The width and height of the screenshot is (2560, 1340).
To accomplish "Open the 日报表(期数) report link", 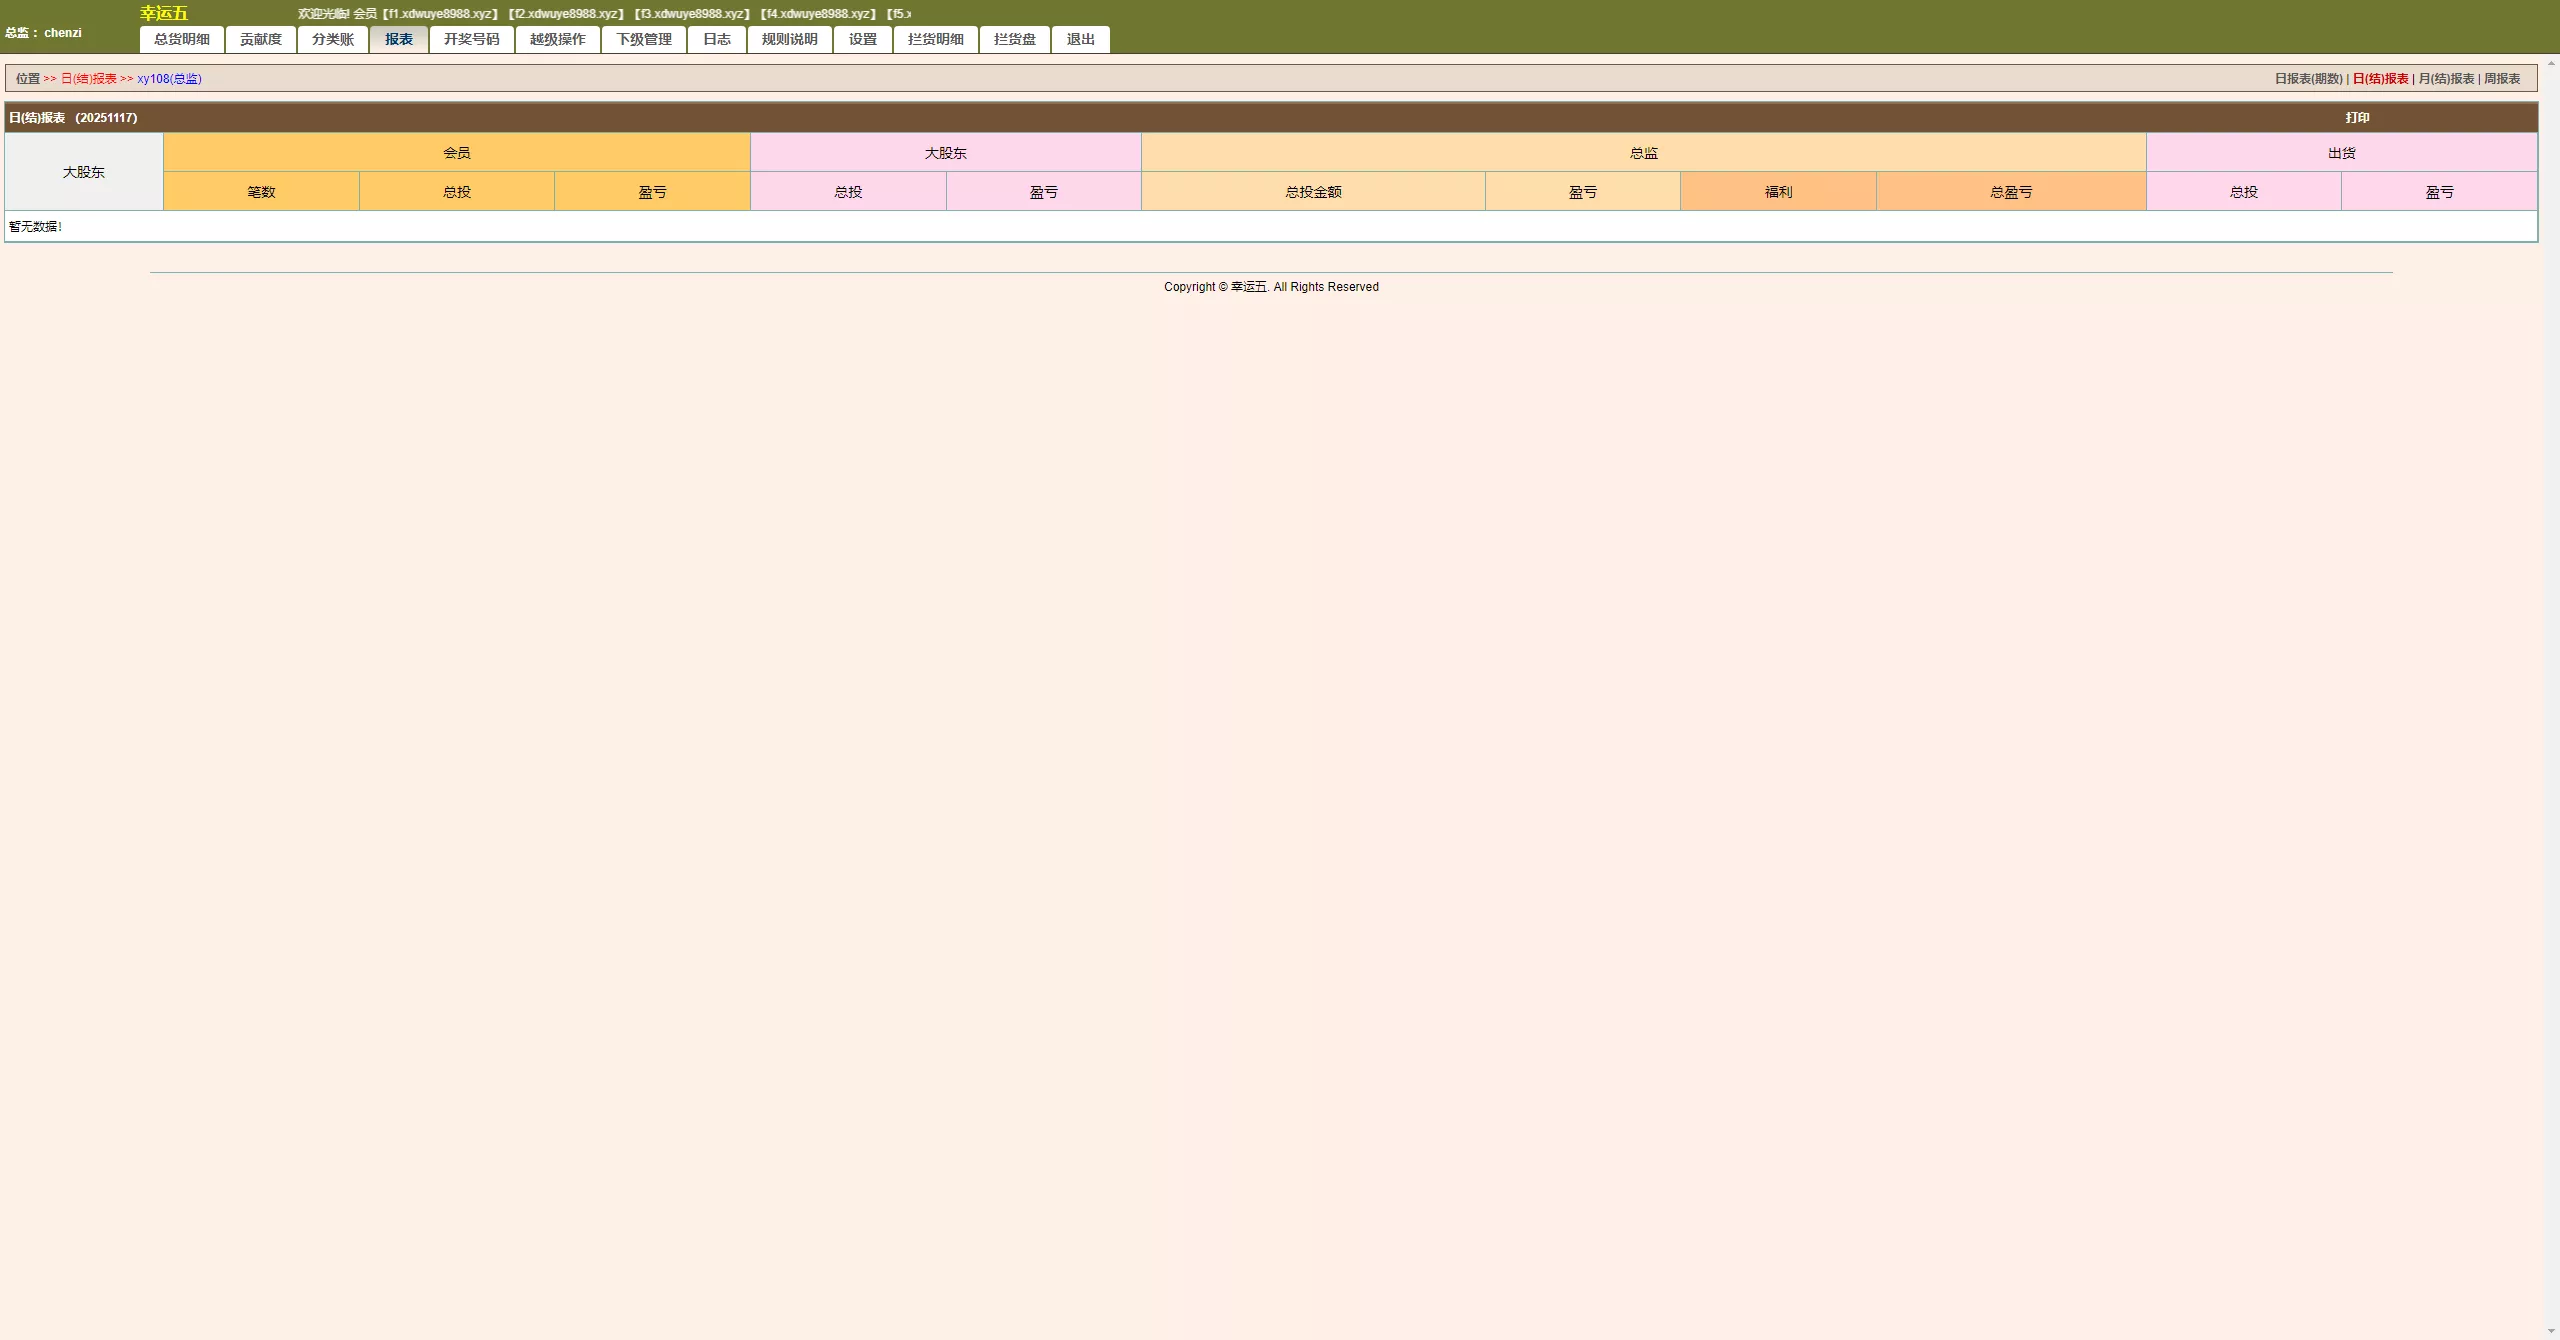I will (2308, 79).
